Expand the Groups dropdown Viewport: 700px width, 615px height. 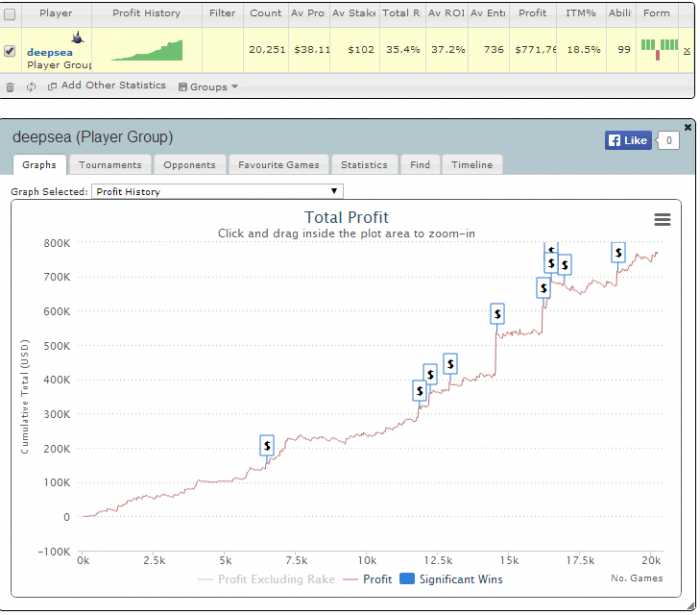tap(208, 87)
